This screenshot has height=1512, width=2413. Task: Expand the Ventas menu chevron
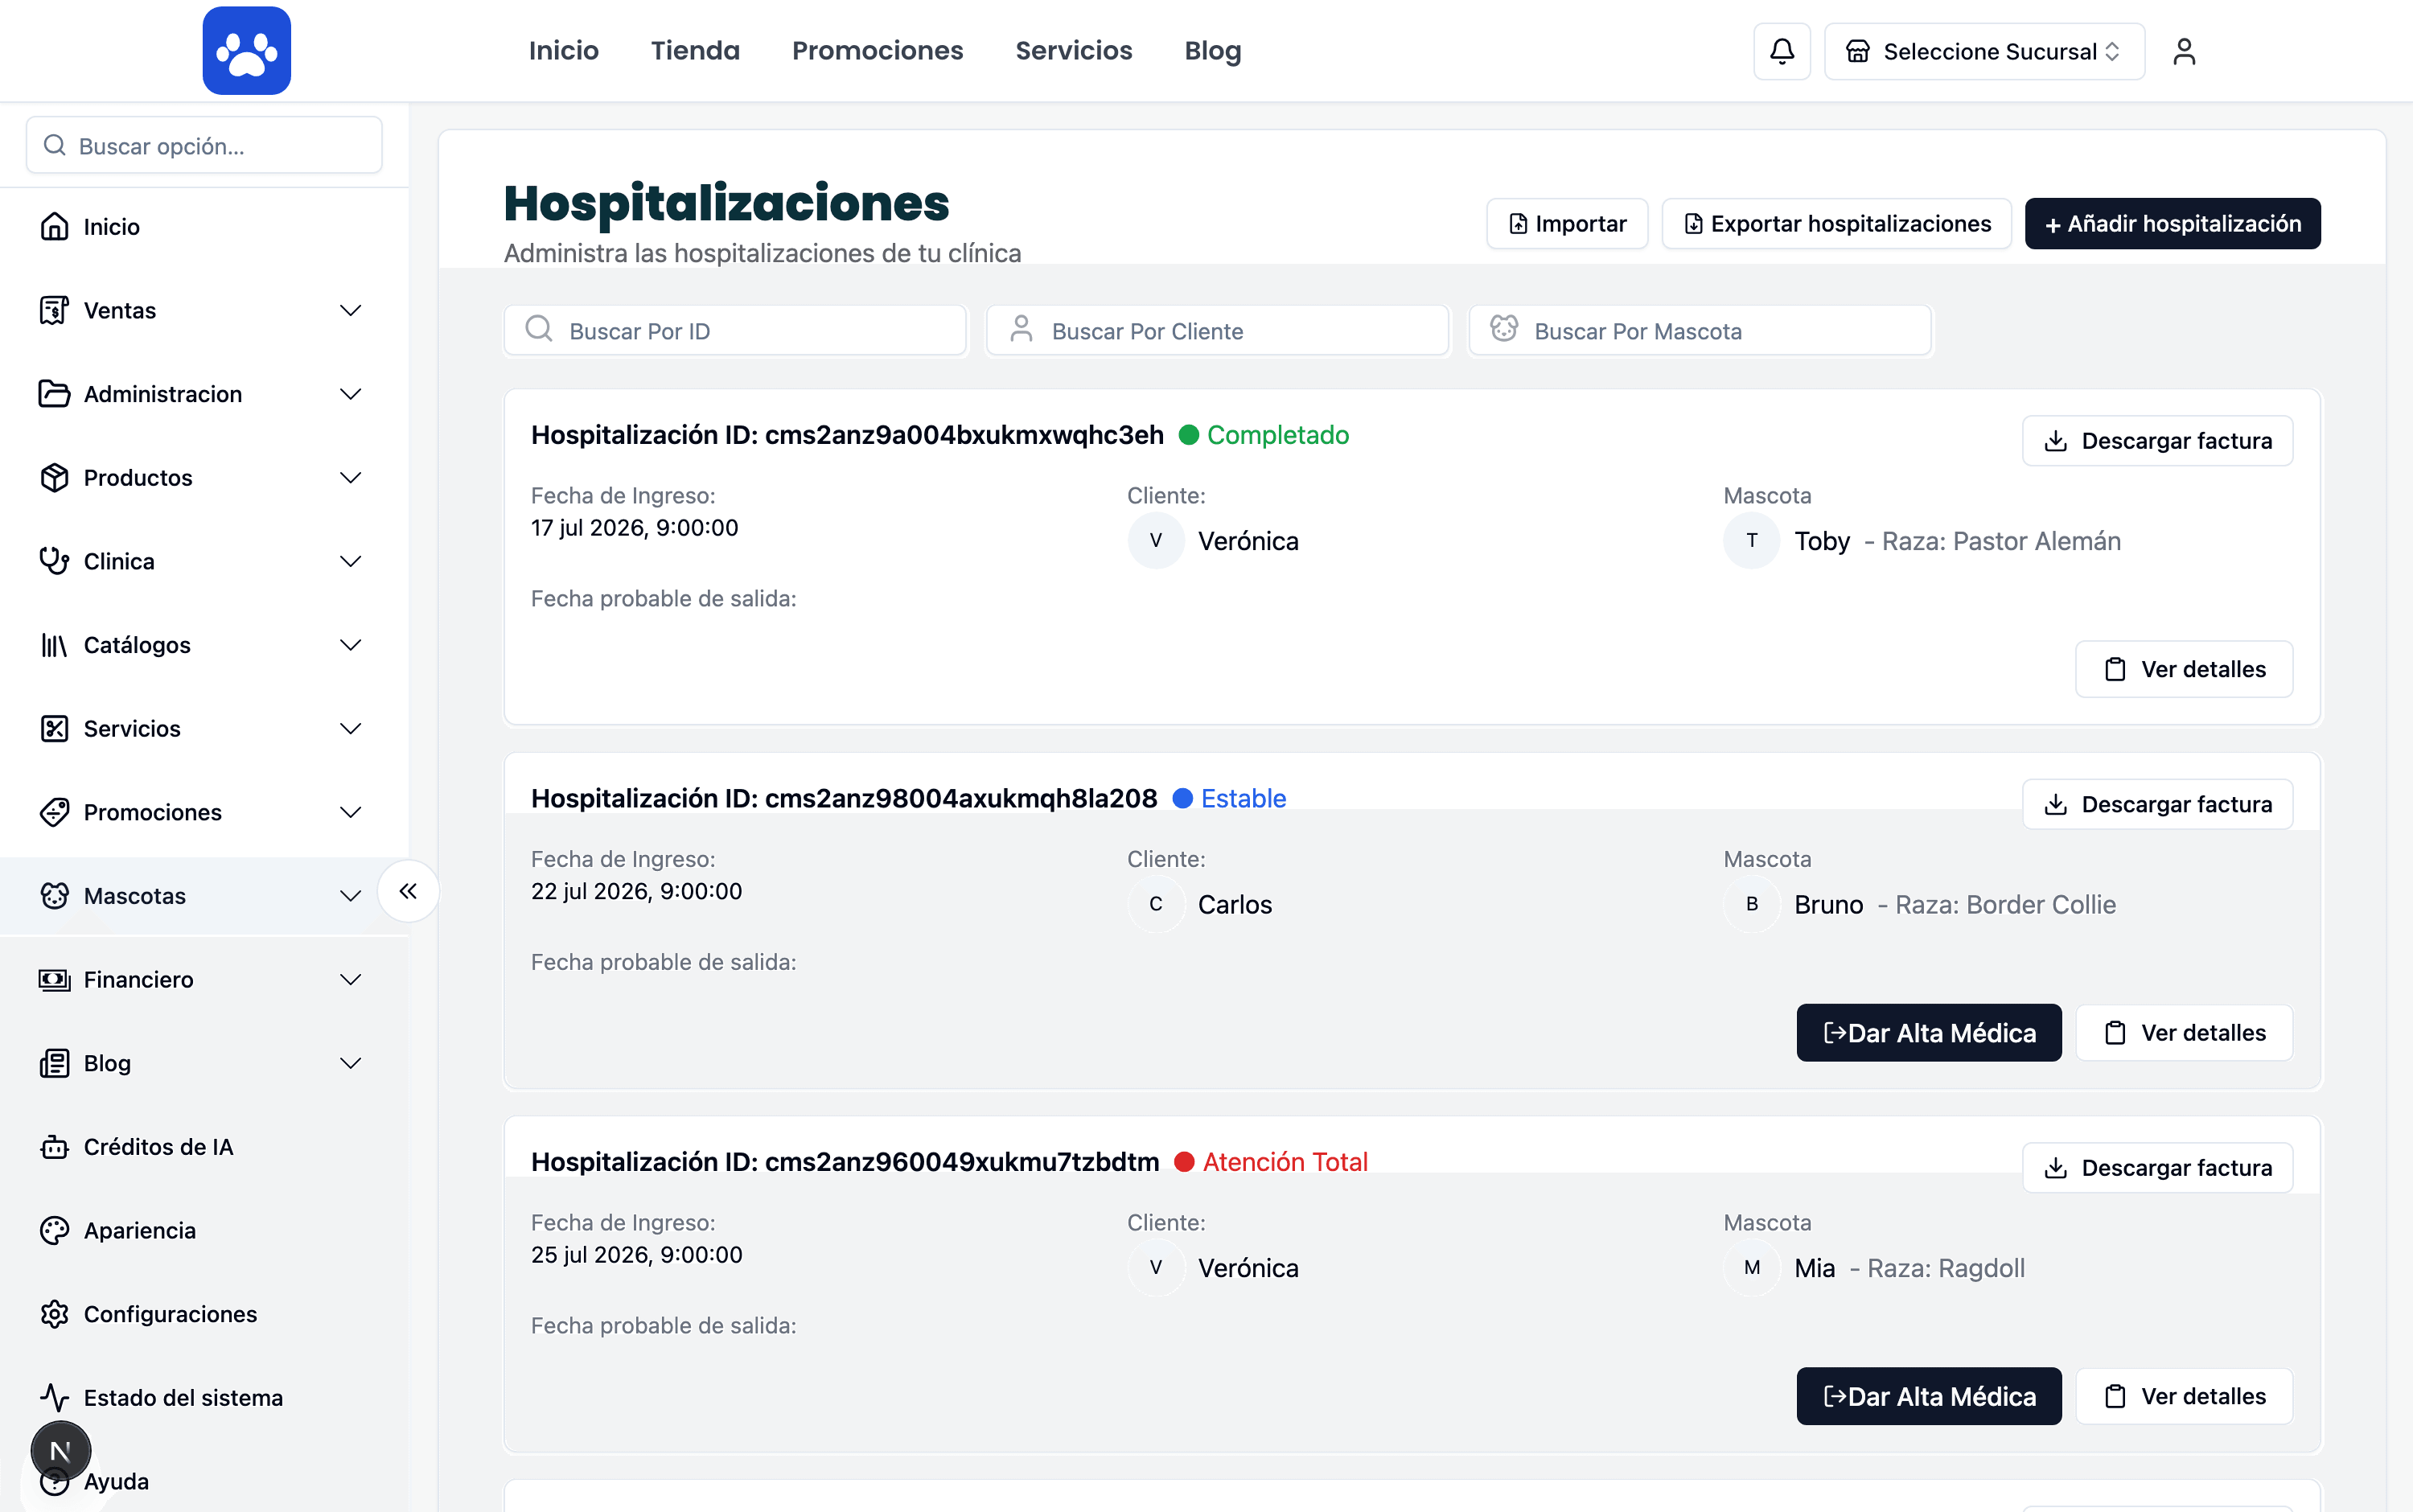click(x=350, y=311)
